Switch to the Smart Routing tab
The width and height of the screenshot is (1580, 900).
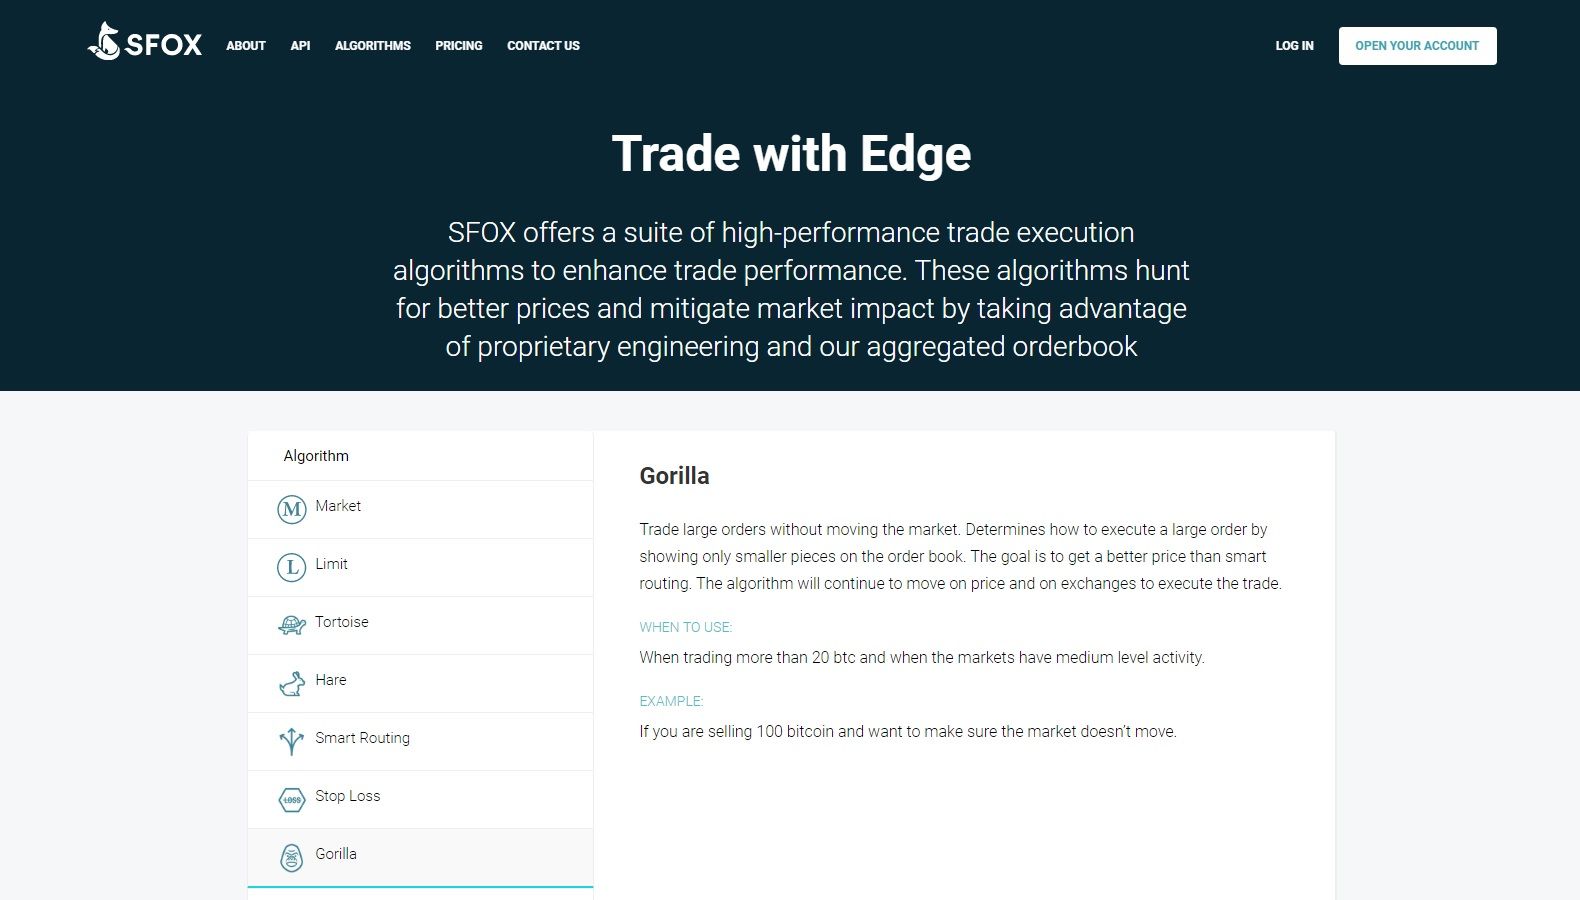tap(420, 741)
